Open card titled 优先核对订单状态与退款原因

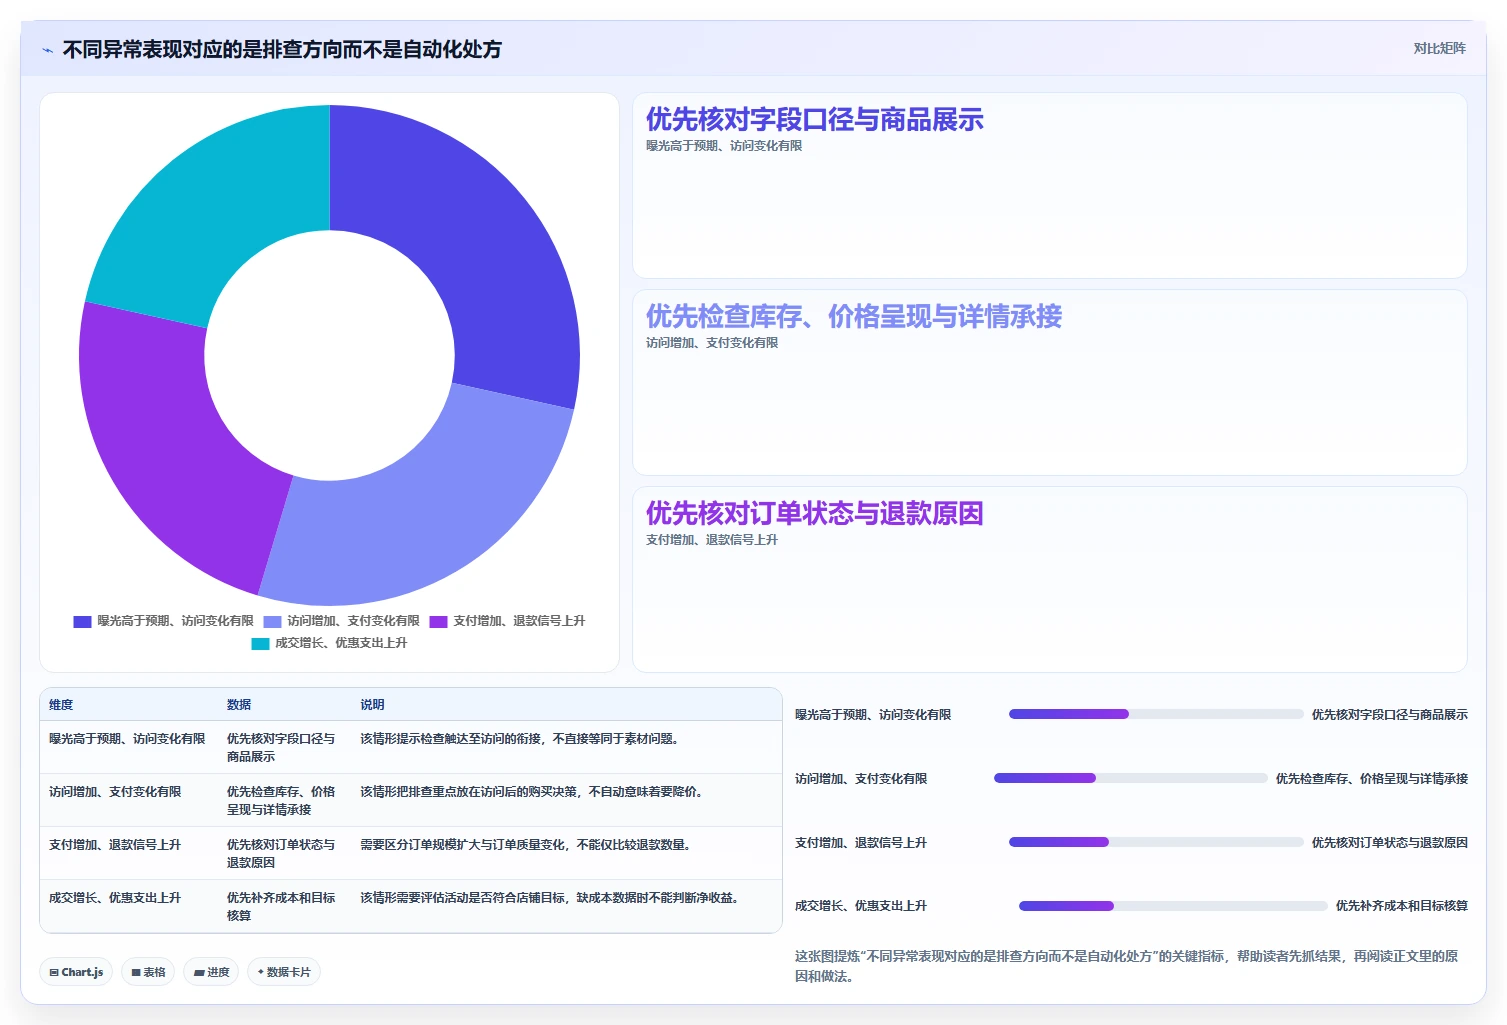(1049, 580)
